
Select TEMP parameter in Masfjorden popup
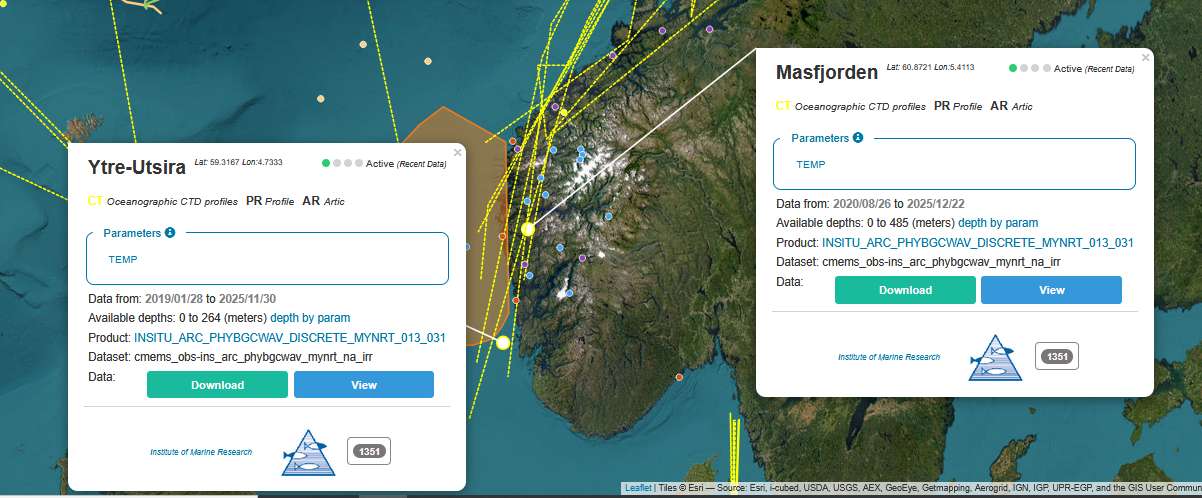click(810, 164)
